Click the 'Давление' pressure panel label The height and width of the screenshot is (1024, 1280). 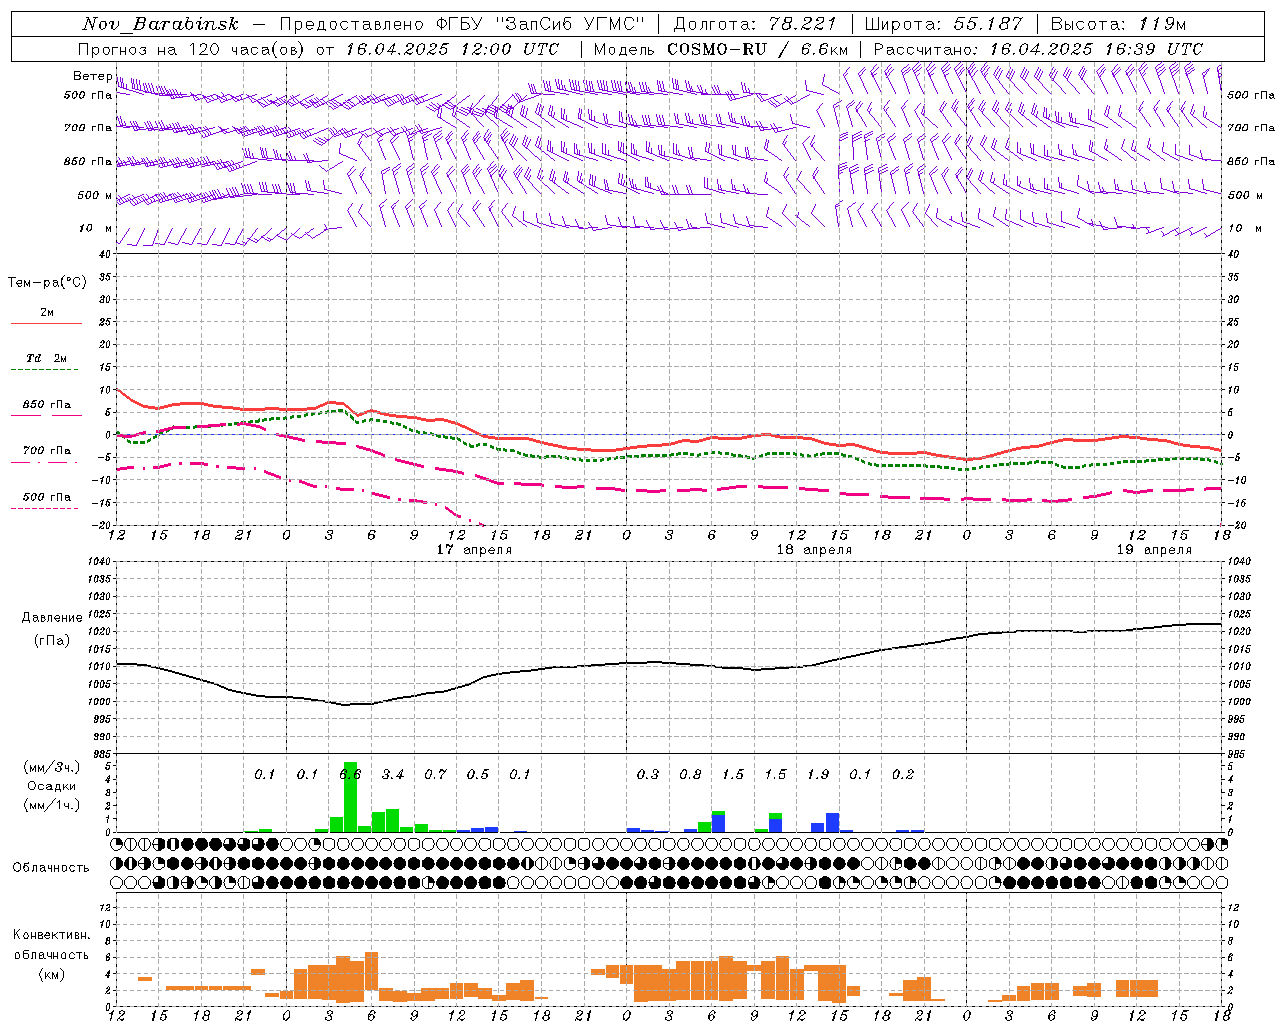(x=52, y=618)
